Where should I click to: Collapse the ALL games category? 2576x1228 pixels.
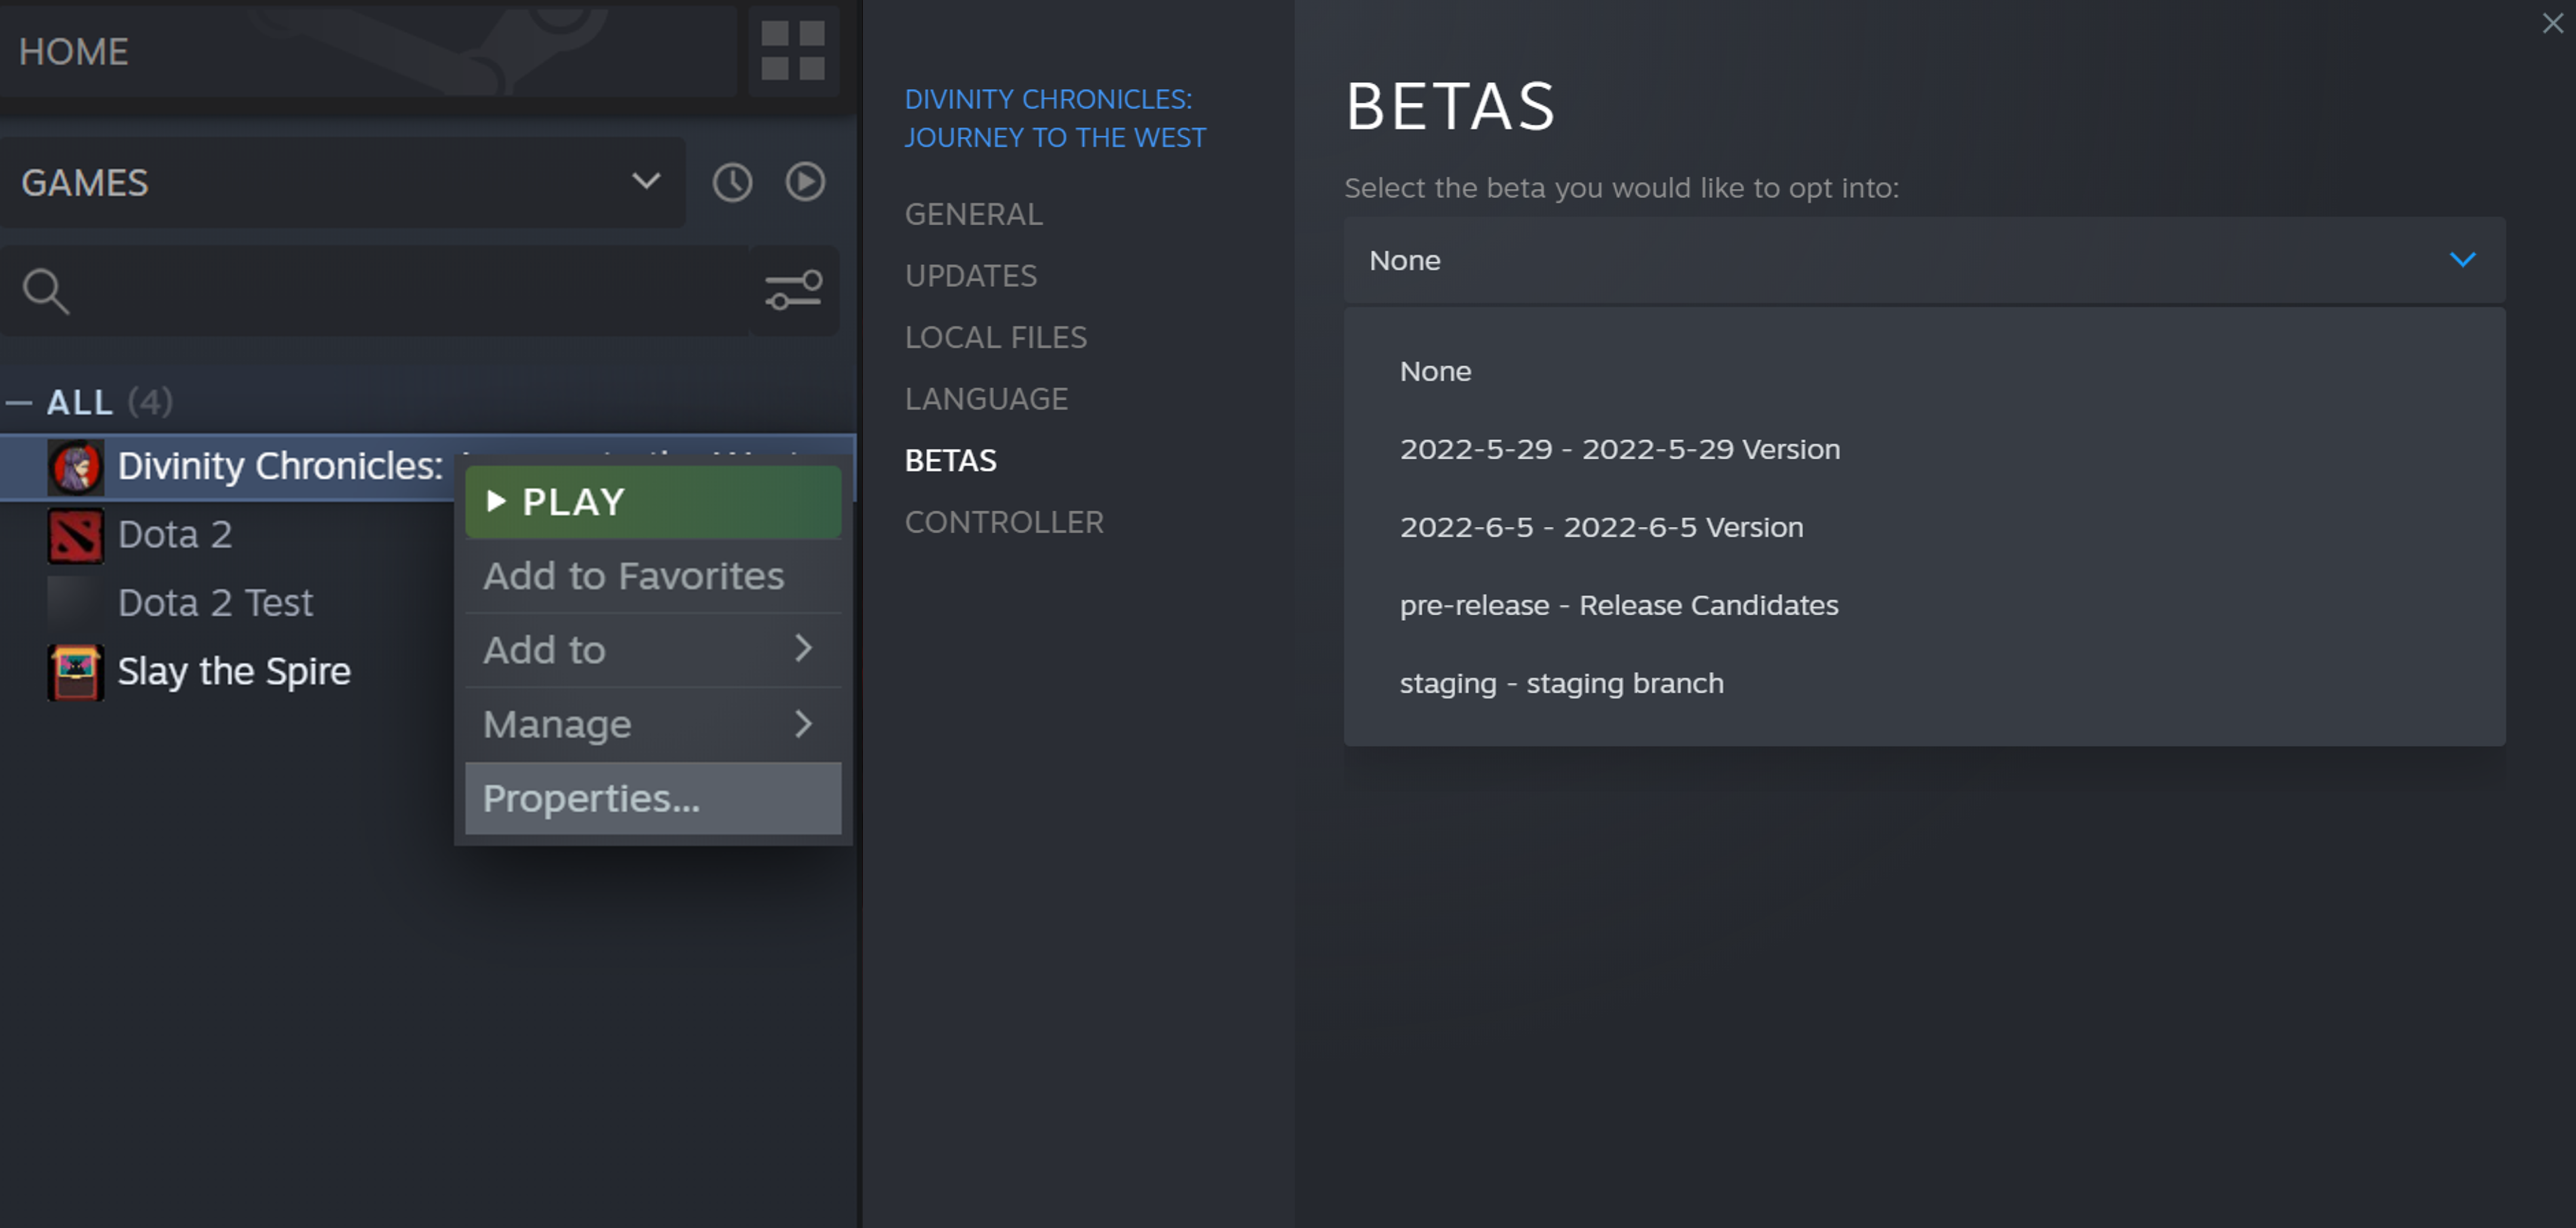(19, 403)
